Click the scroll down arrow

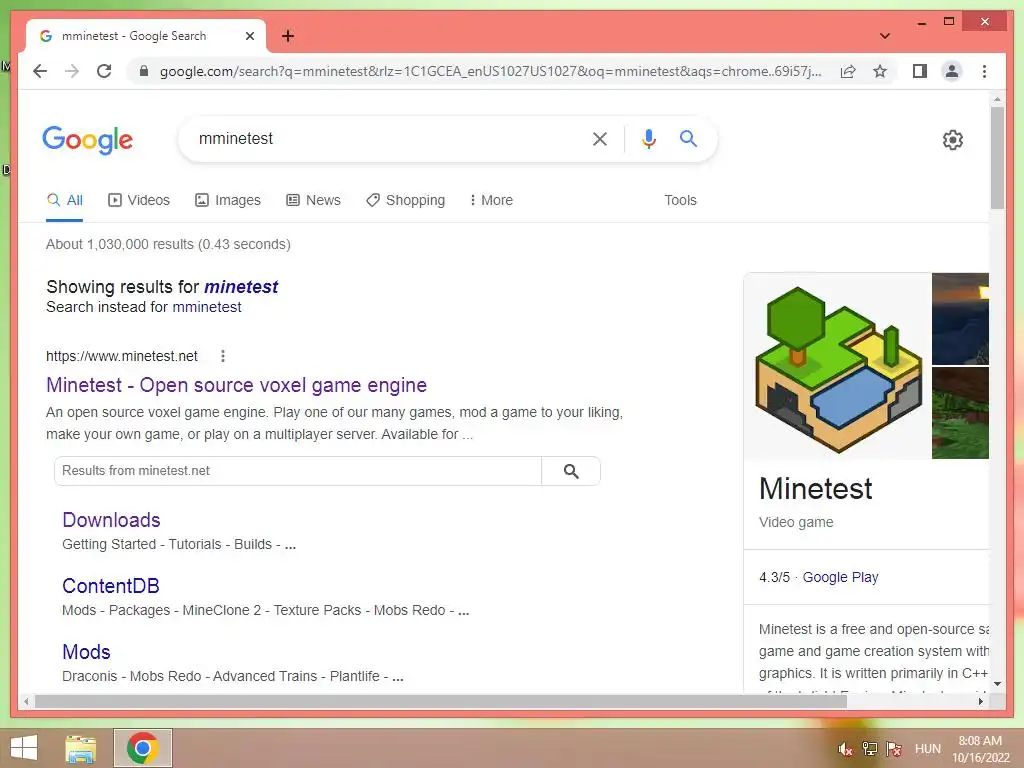(x=997, y=684)
